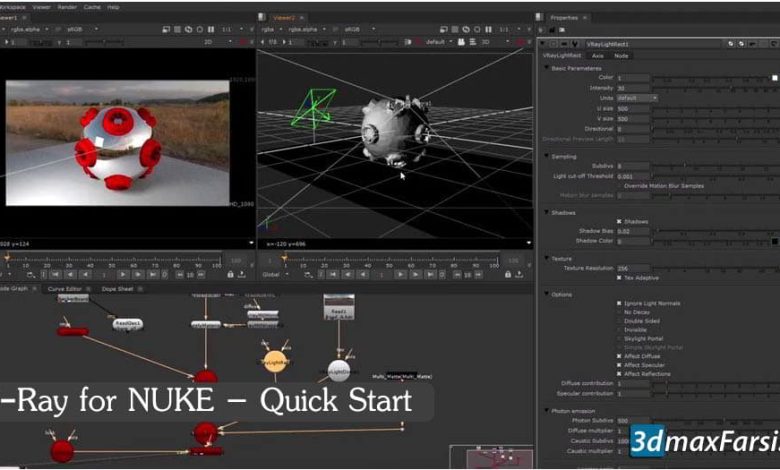Toggle Ignore Light Normals checkbox
Image resolution: width=780 pixels, height=470 pixels.
pos(619,303)
